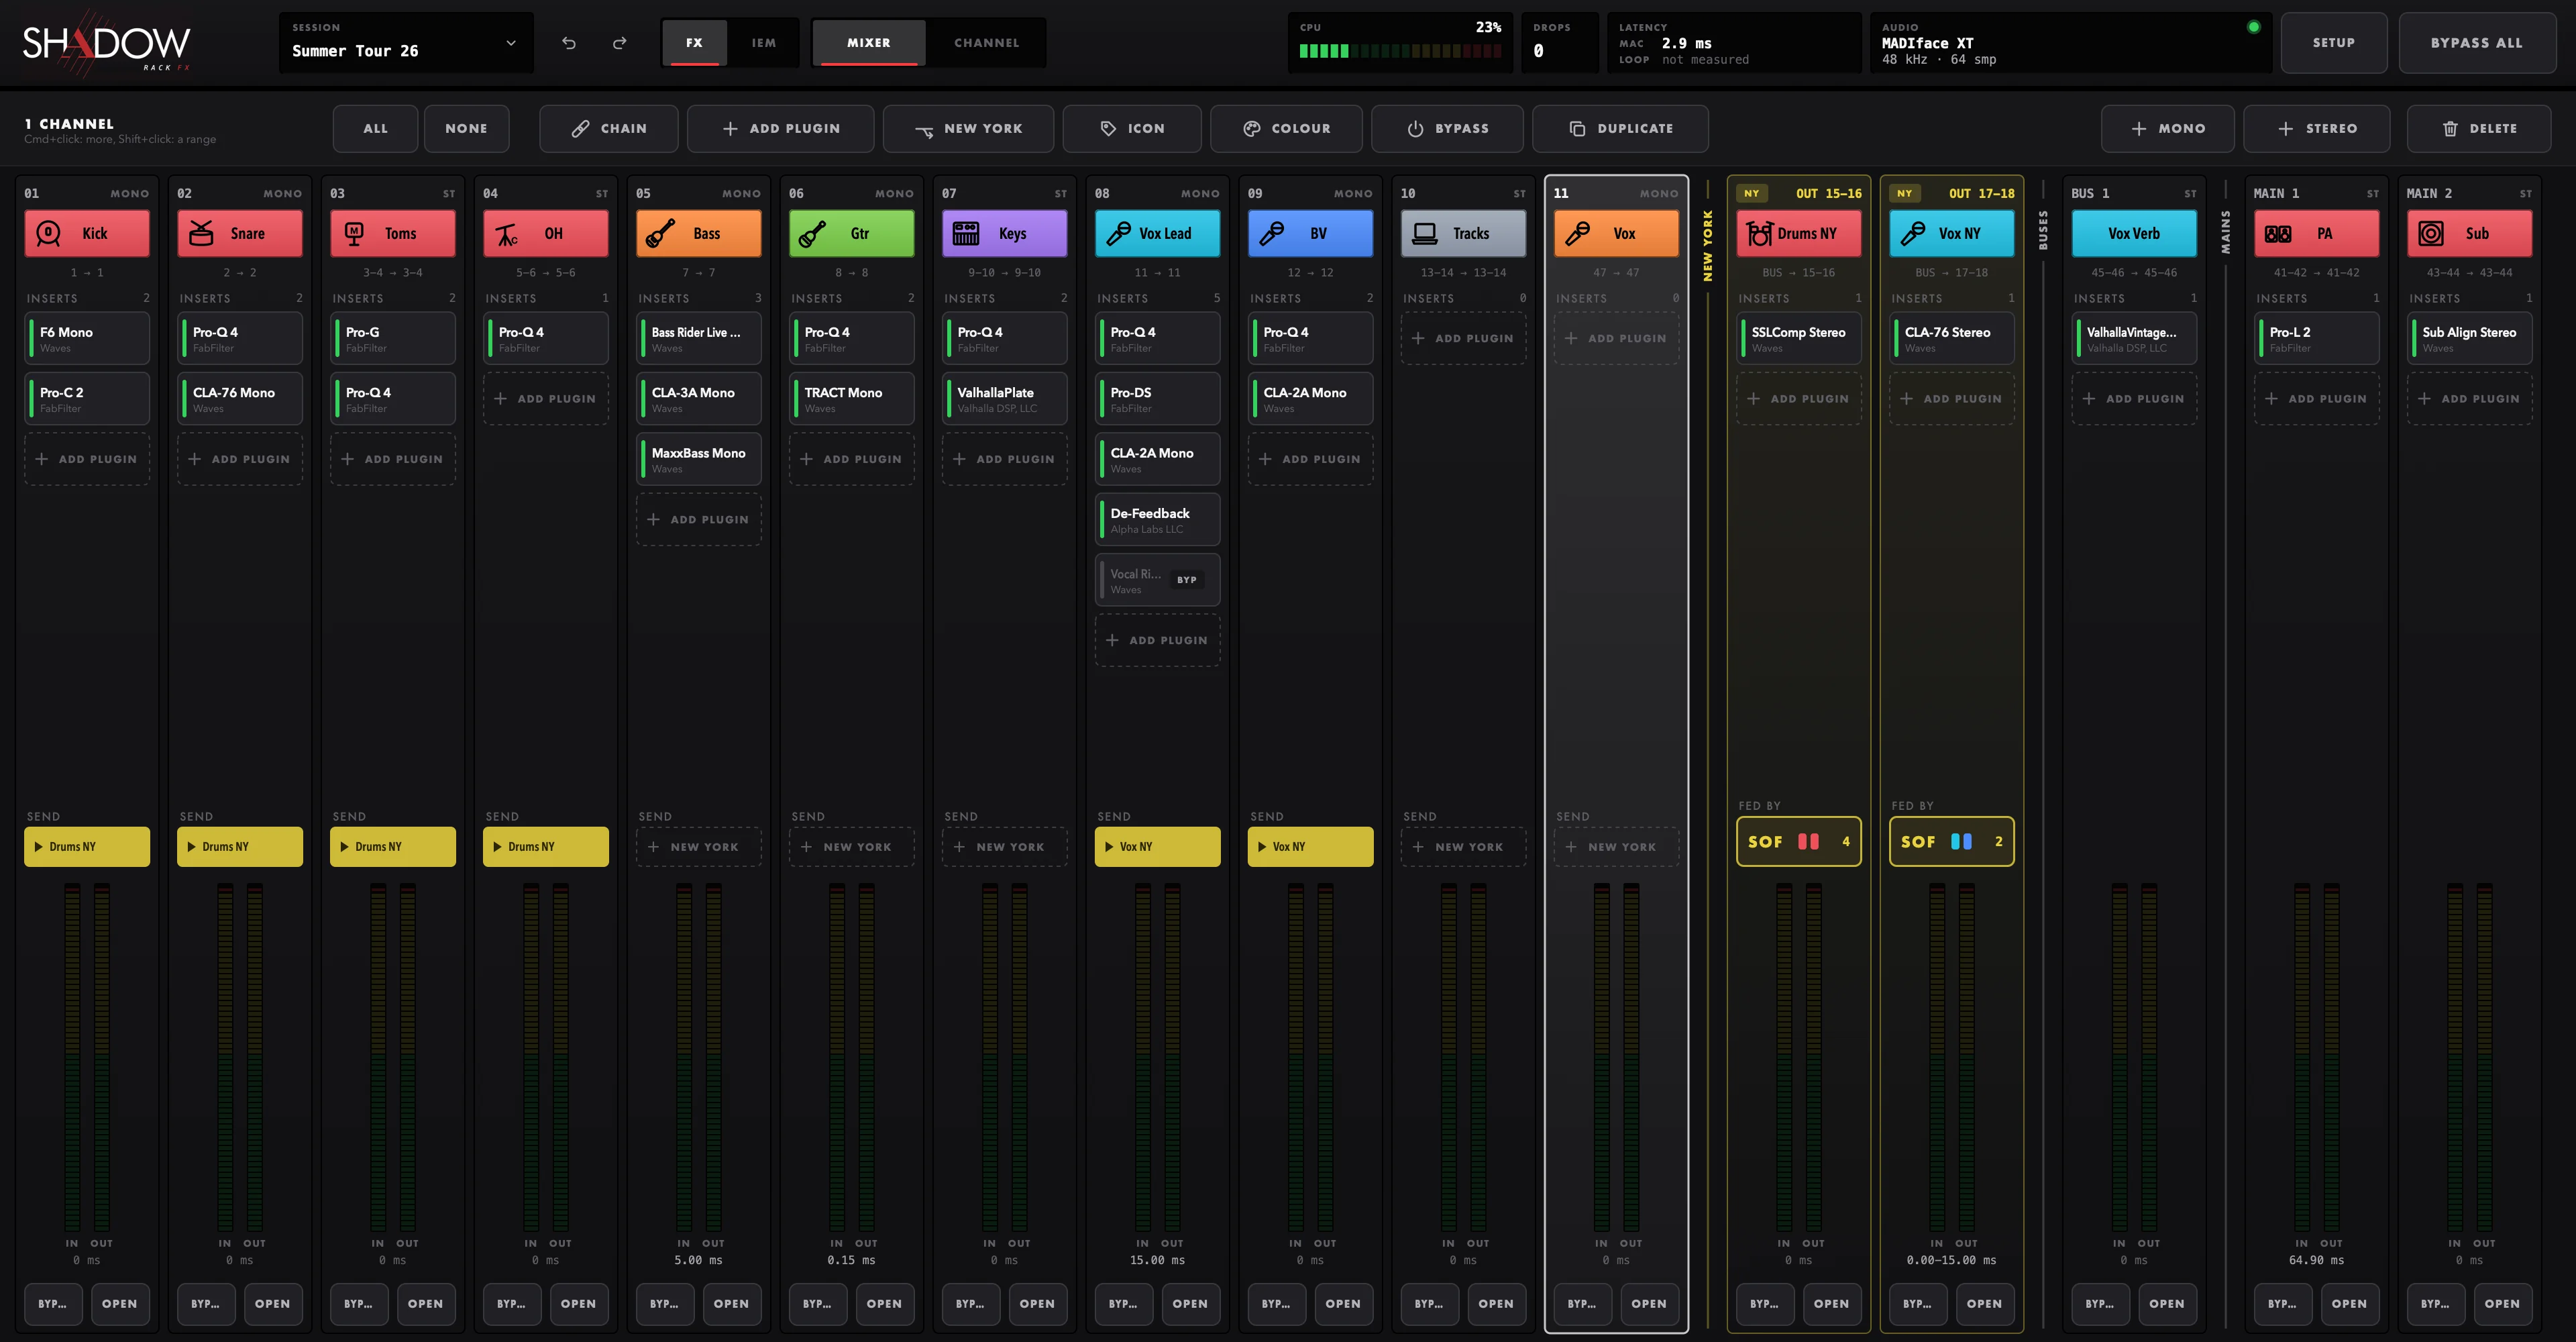Click the Vox Lead microphone icon
This screenshot has height=1342, width=2576.
click(1119, 233)
